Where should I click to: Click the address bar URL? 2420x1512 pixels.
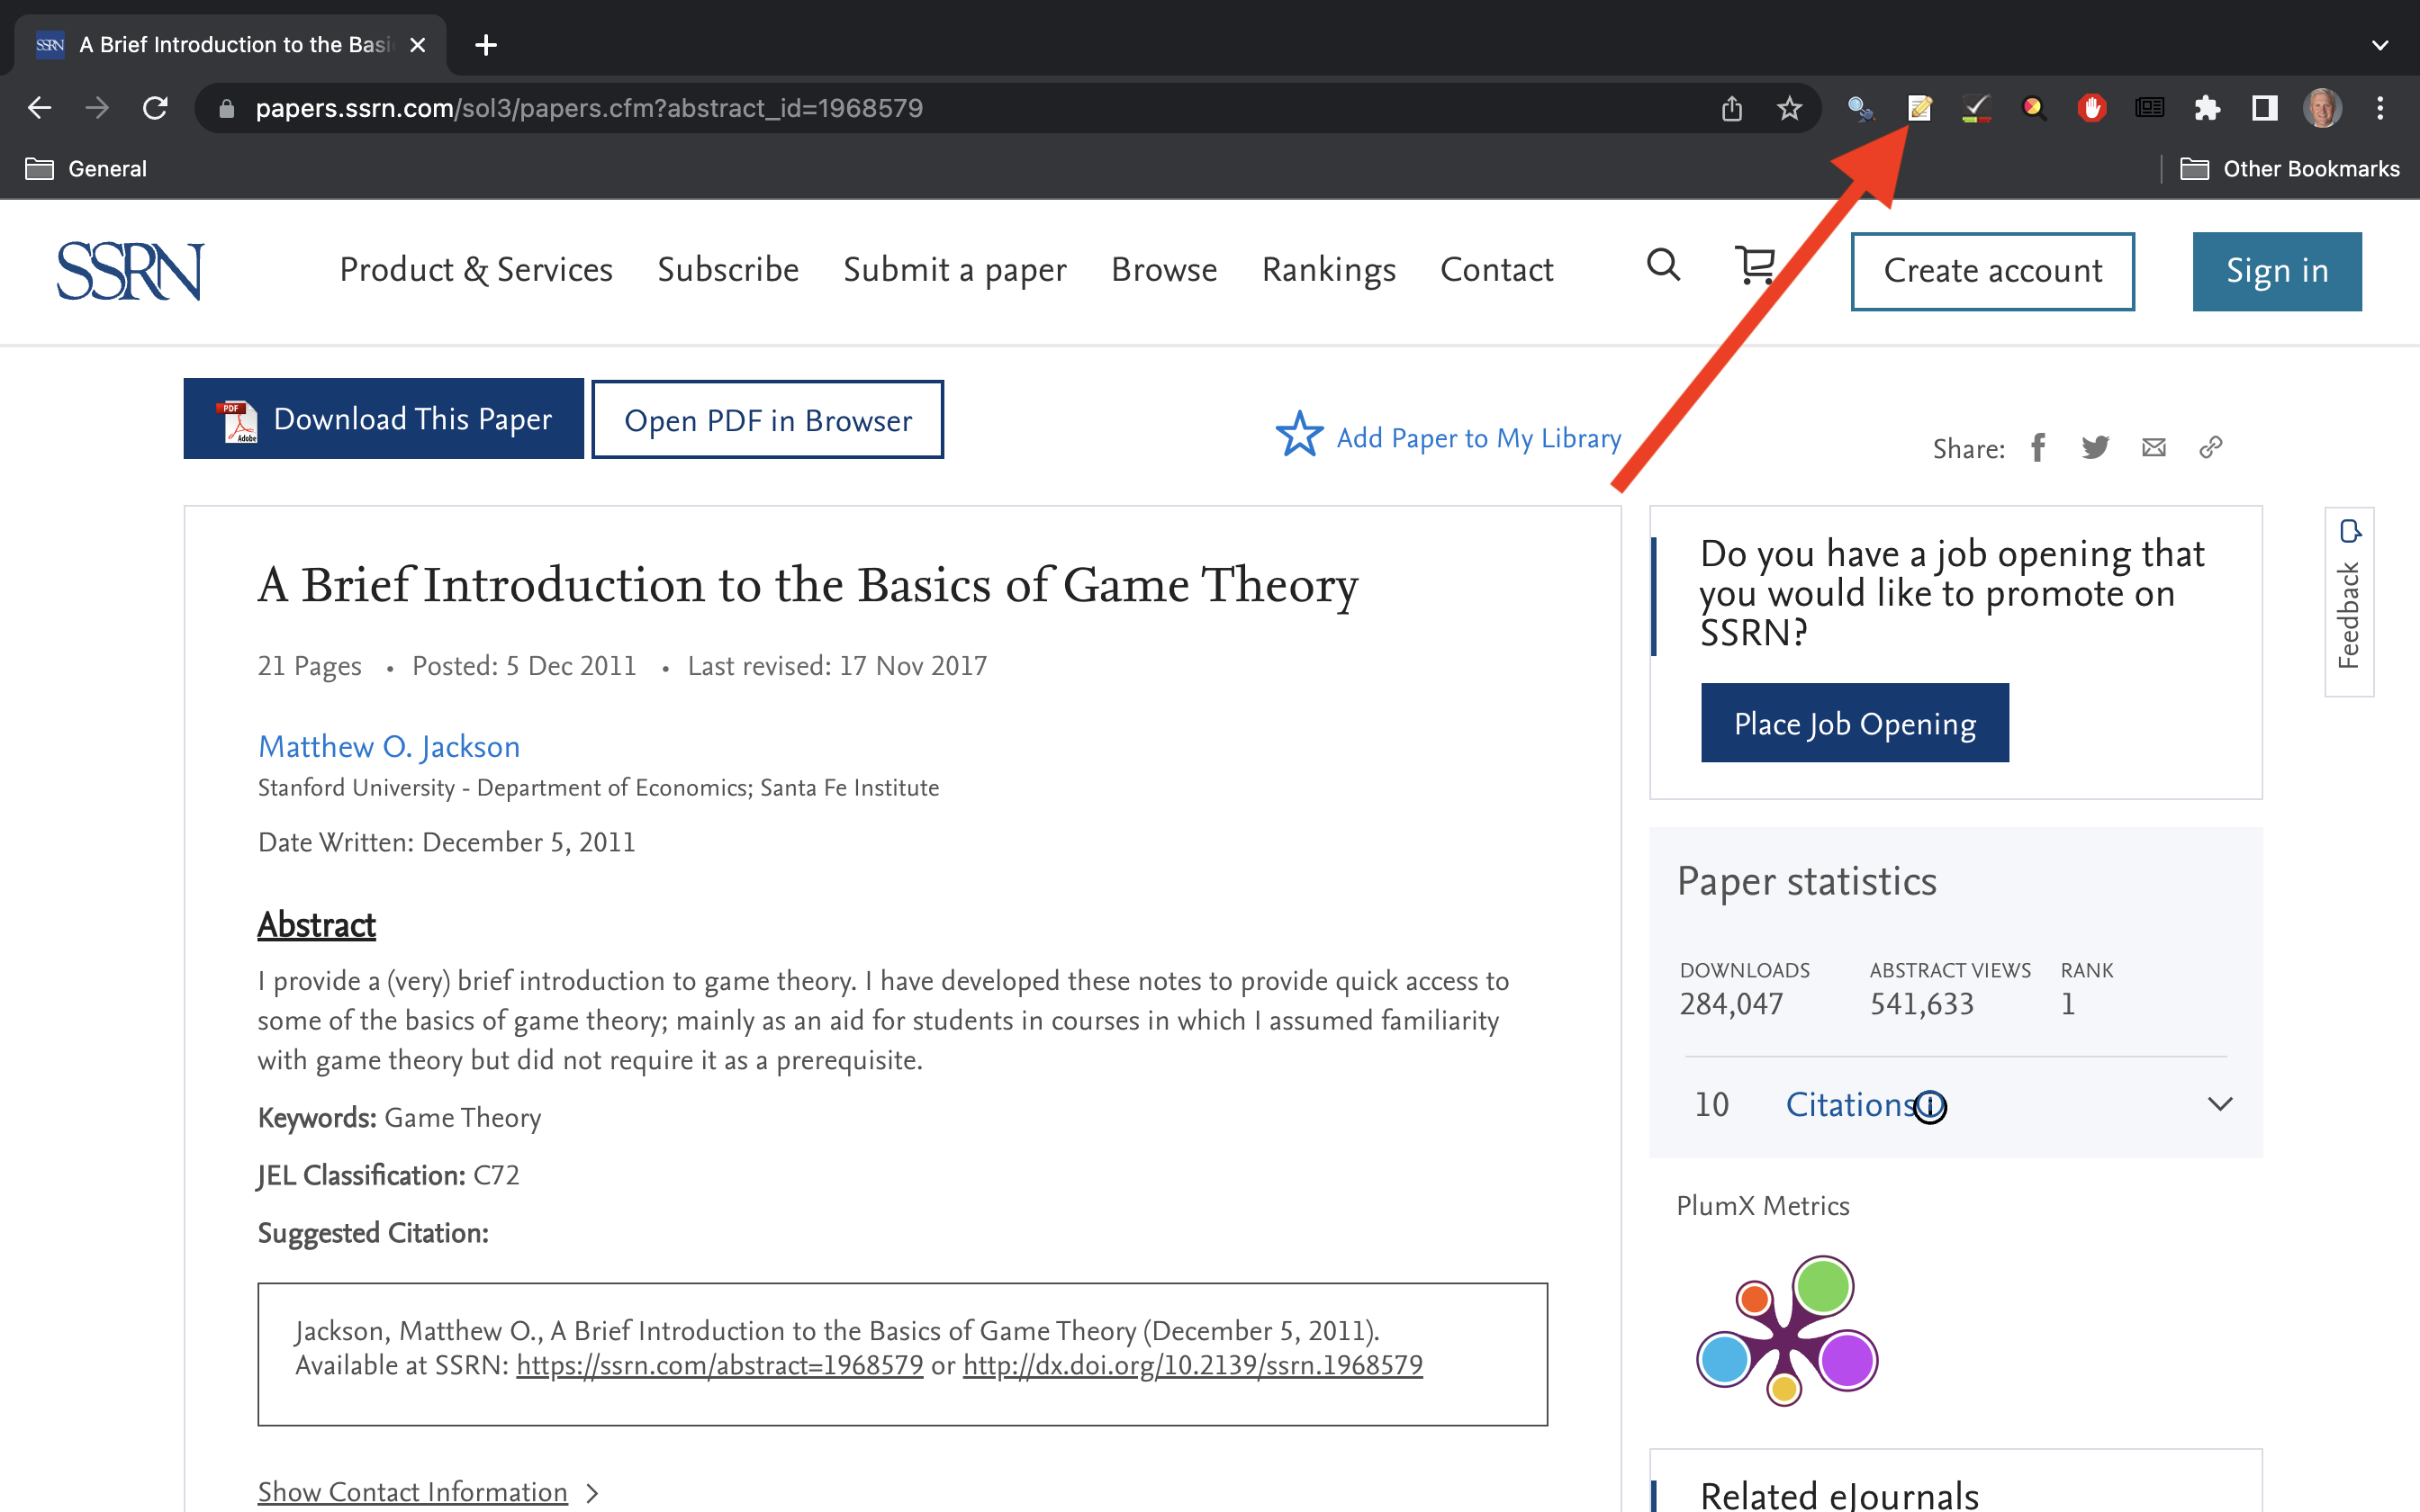pos(589,108)
